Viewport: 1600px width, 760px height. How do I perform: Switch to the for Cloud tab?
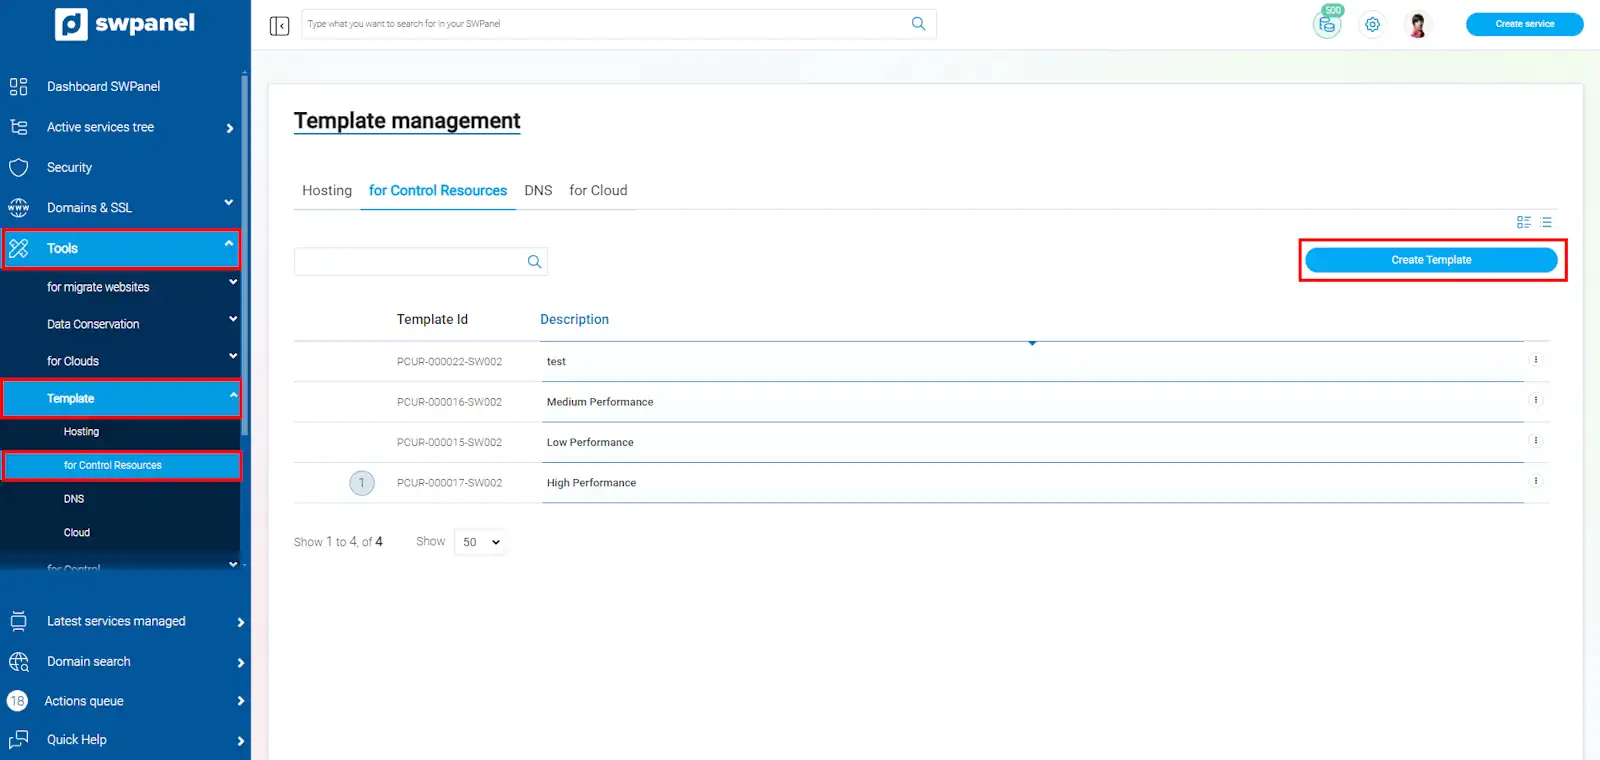pos(598,190)
